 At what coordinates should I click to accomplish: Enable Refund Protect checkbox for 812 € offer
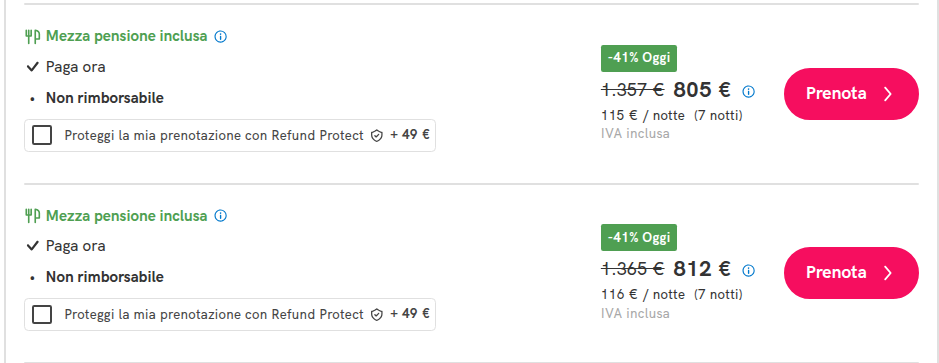[42, 314]
